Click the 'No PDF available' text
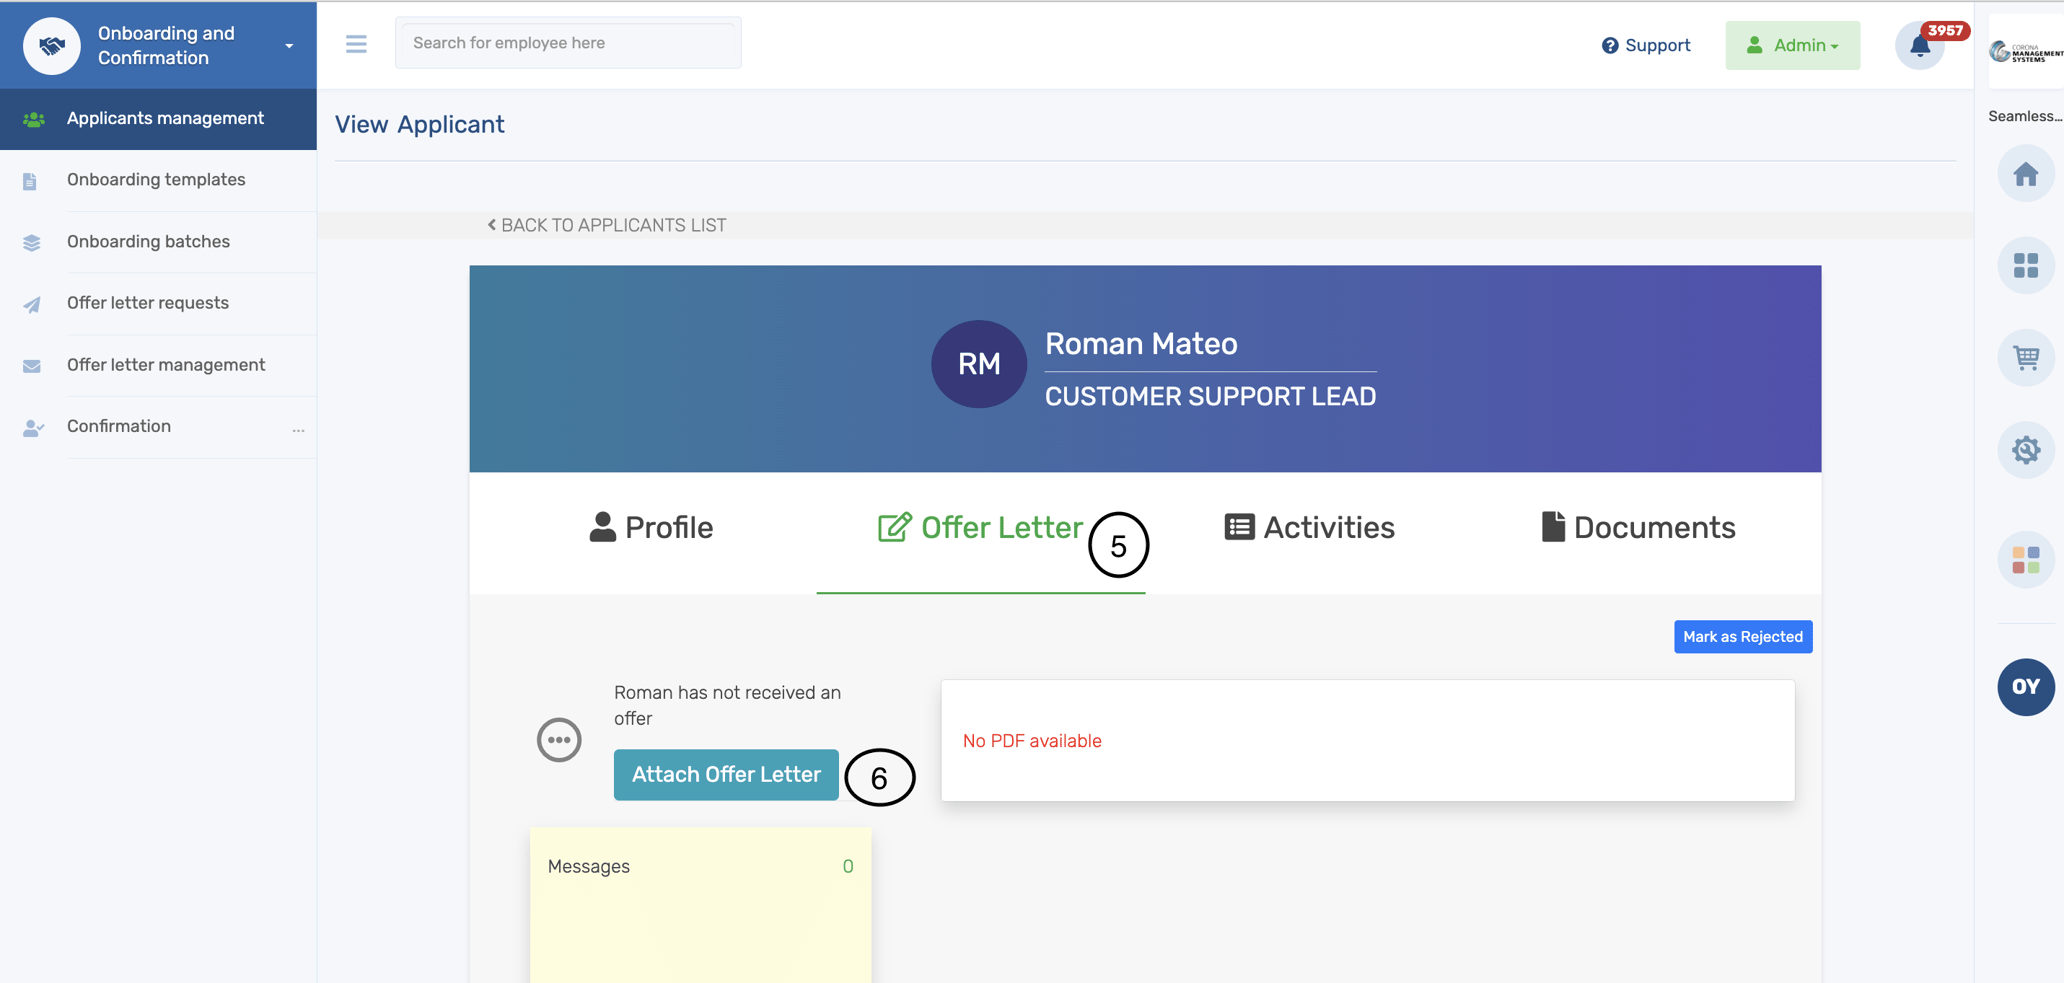The width and height of the screenshot is (2064, 983). (1032, 741)
